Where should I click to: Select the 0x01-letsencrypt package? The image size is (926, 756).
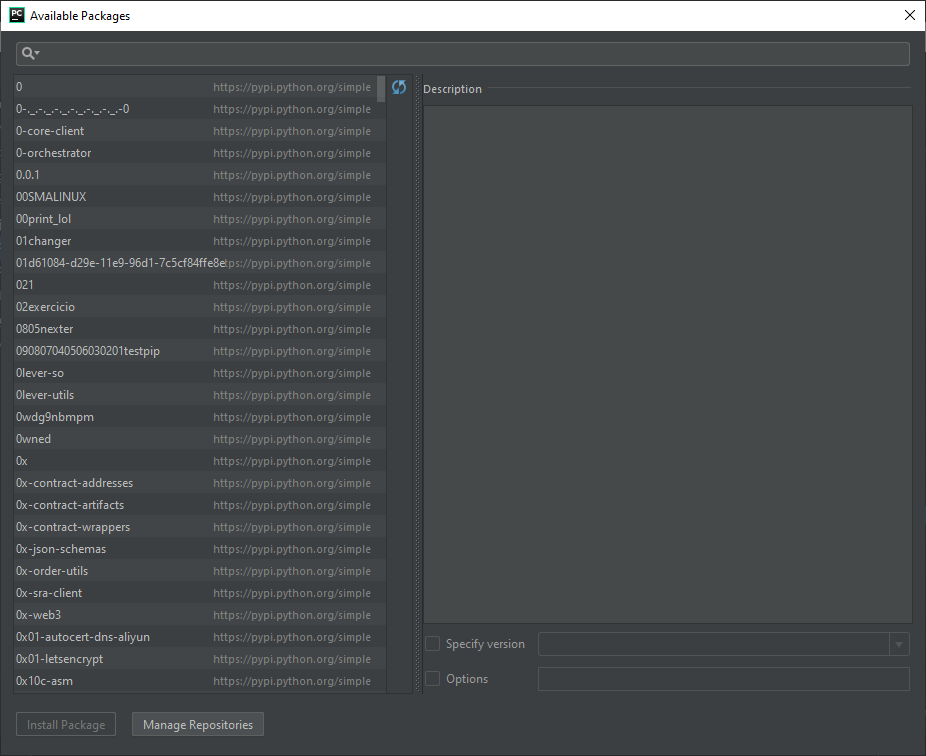(200, 659)
